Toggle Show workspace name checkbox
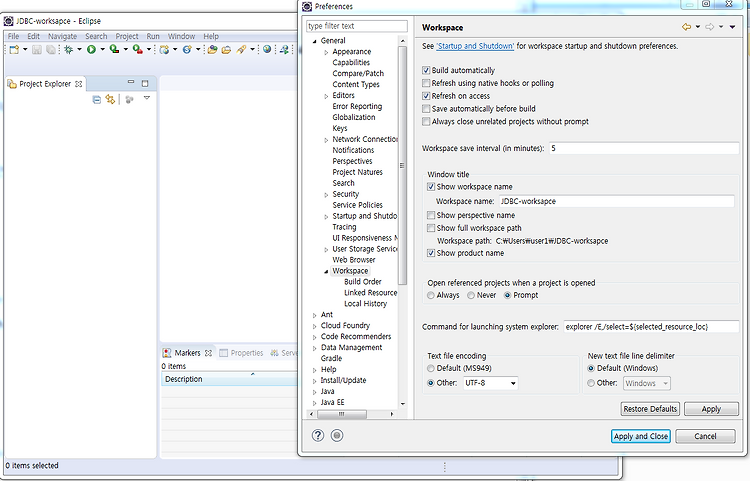The image size is (750, 481). pos(431,186)
